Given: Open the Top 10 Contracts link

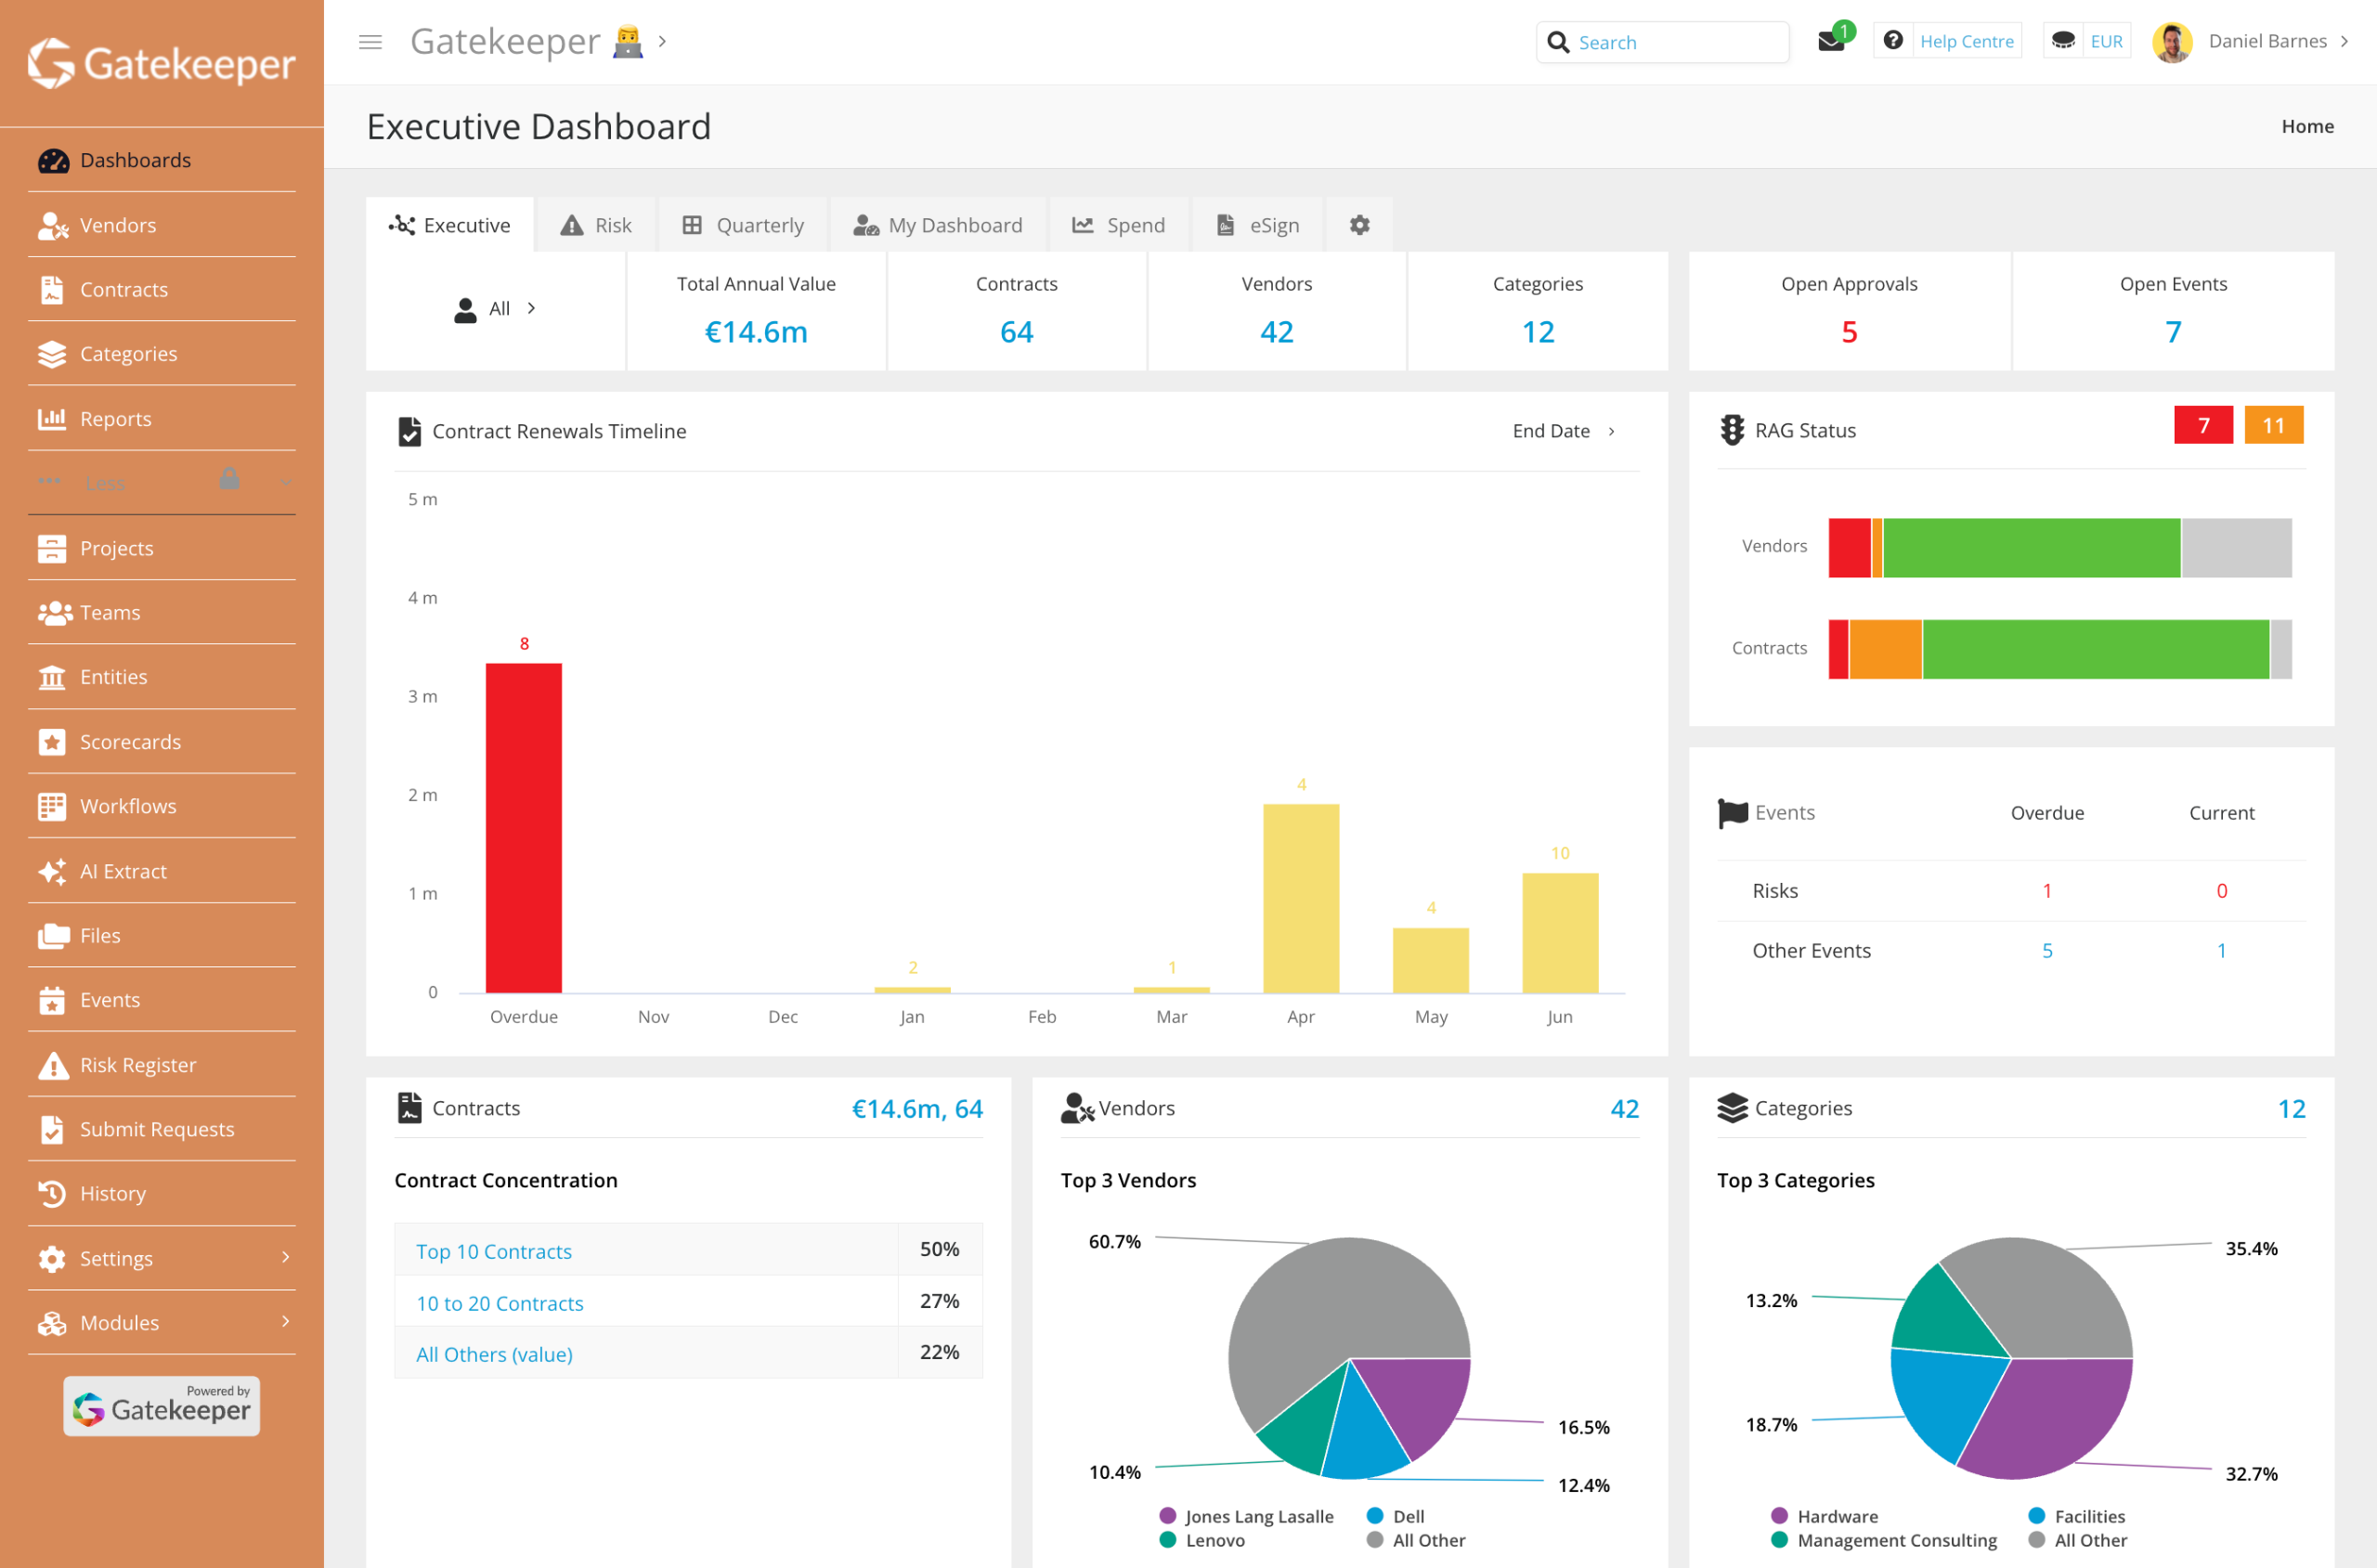Looking at the screenshot, I should point(494,1252).
